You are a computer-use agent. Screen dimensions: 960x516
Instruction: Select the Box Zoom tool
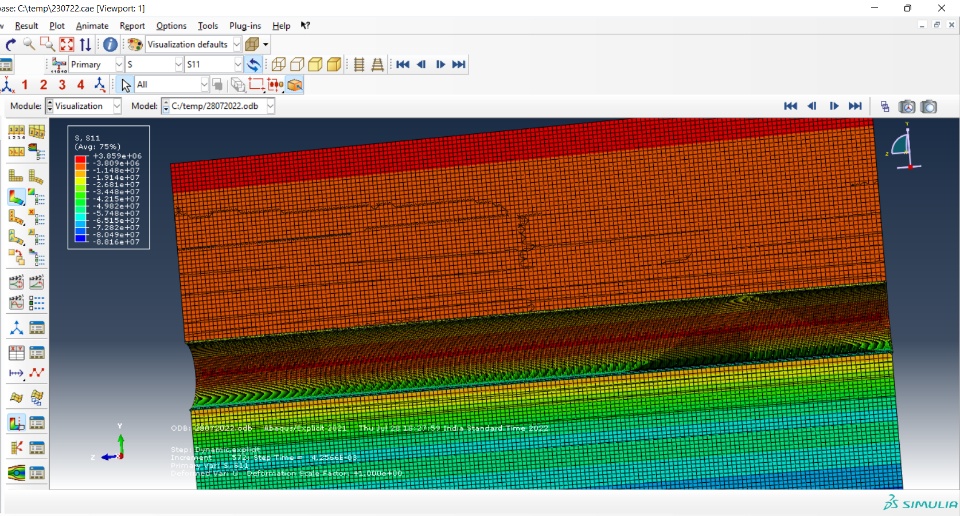point(47,44)
